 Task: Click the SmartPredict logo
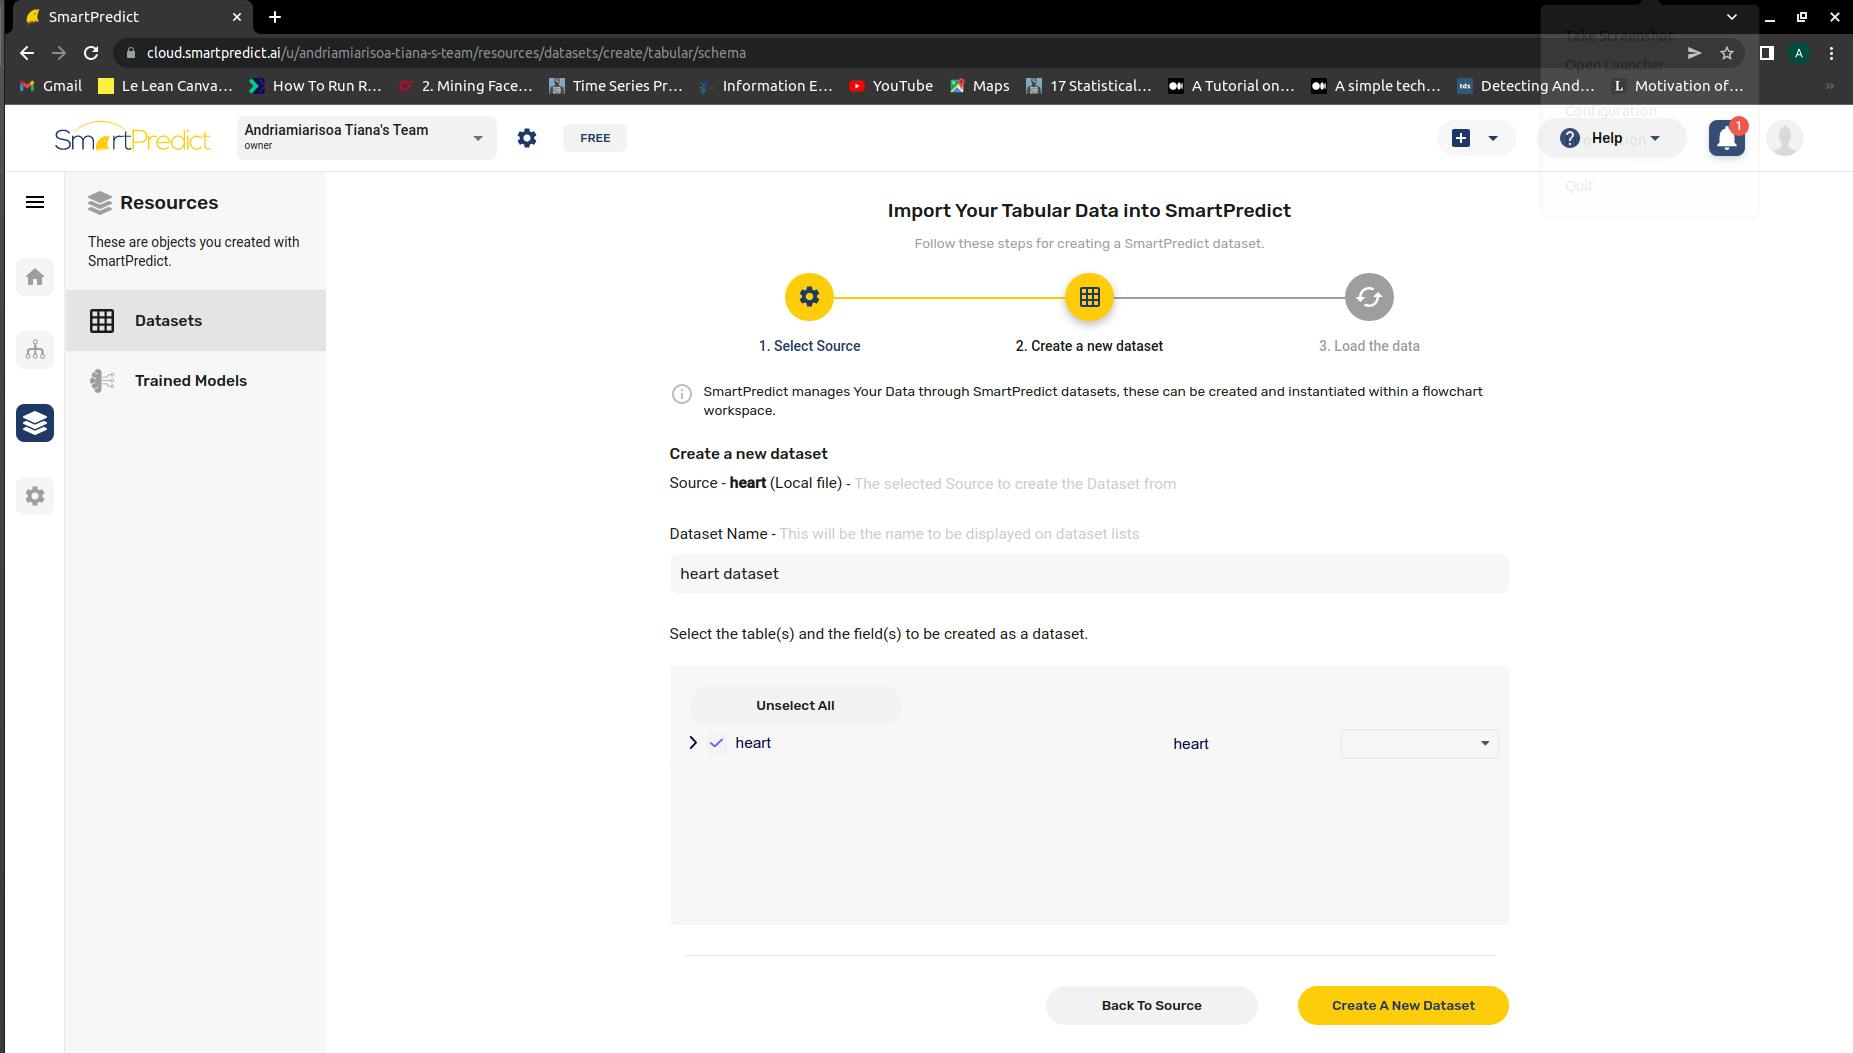(132, 138)
